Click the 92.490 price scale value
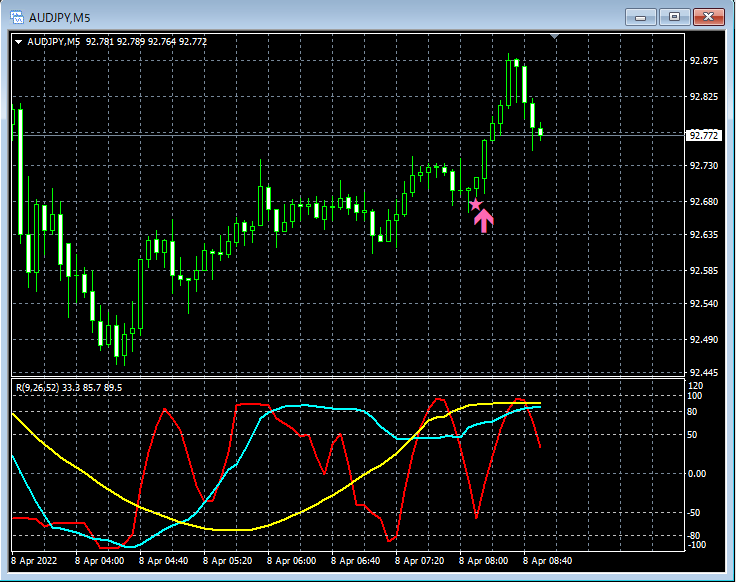 pos(703,339)
